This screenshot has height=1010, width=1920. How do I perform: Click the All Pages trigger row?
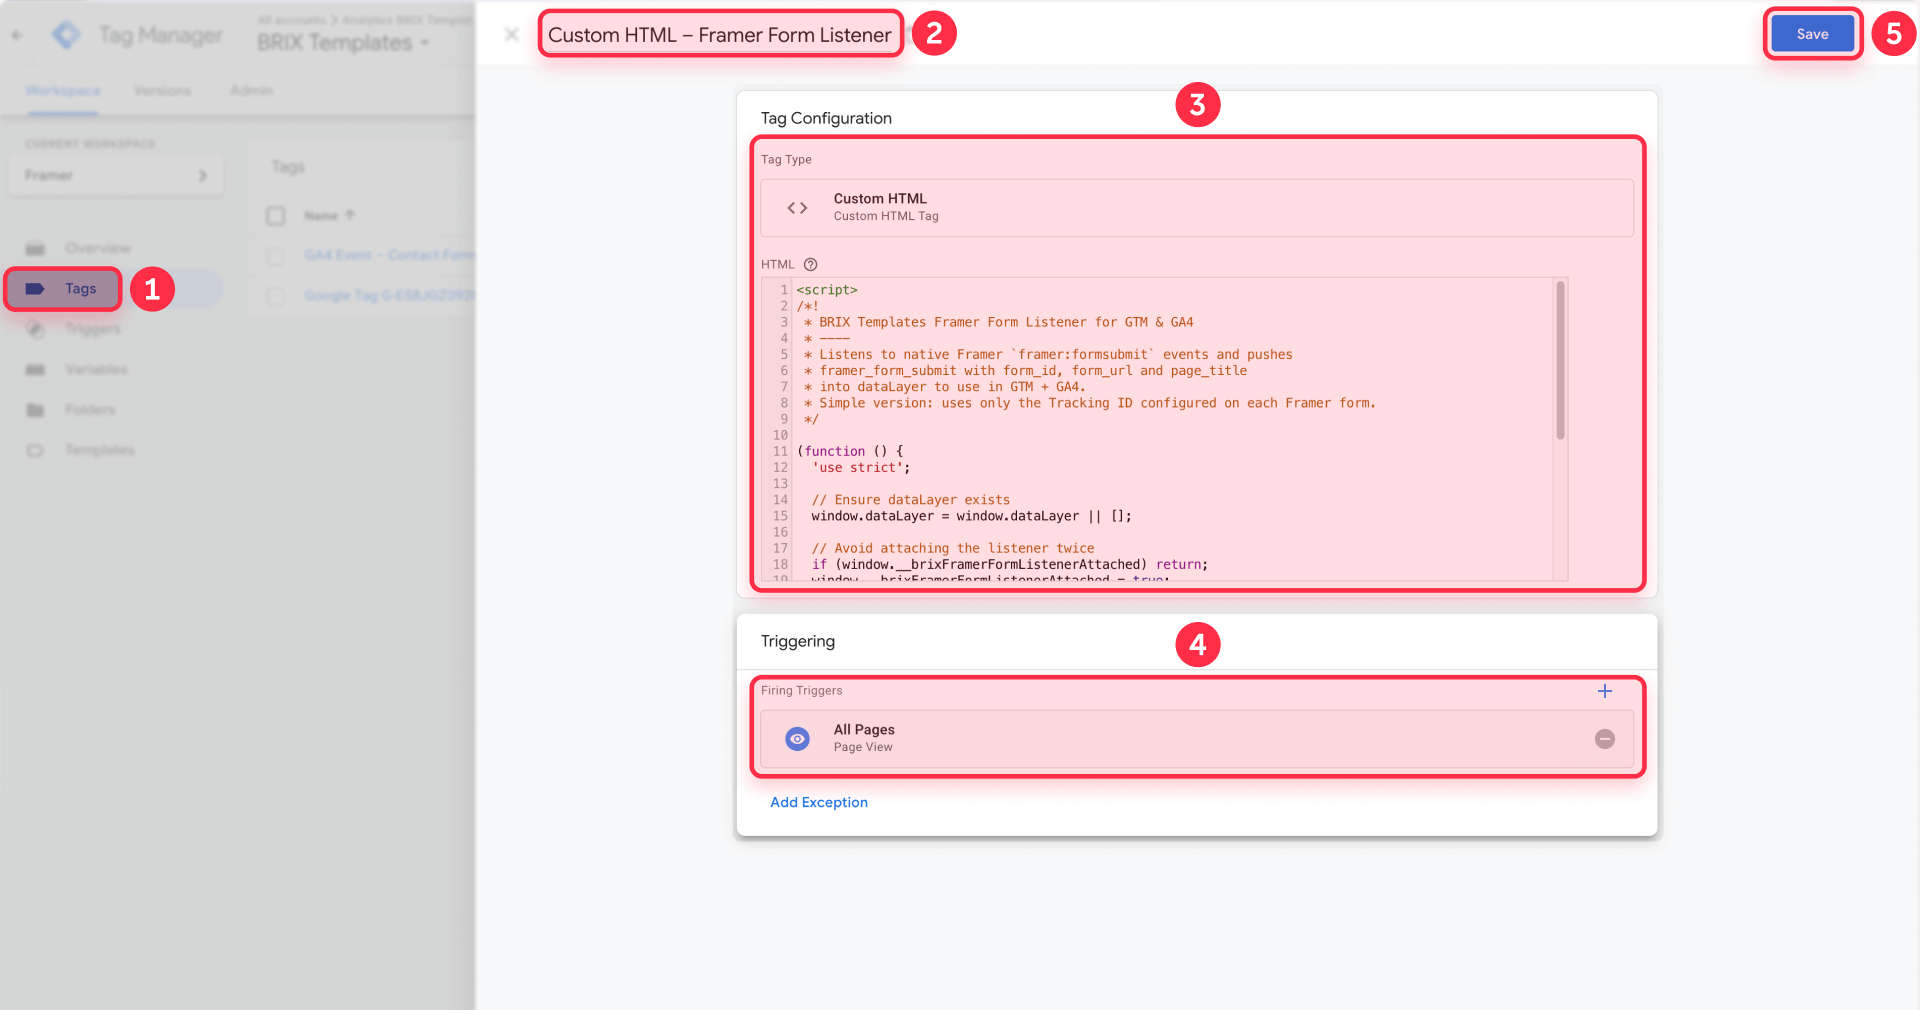[x=1197, y=739]
